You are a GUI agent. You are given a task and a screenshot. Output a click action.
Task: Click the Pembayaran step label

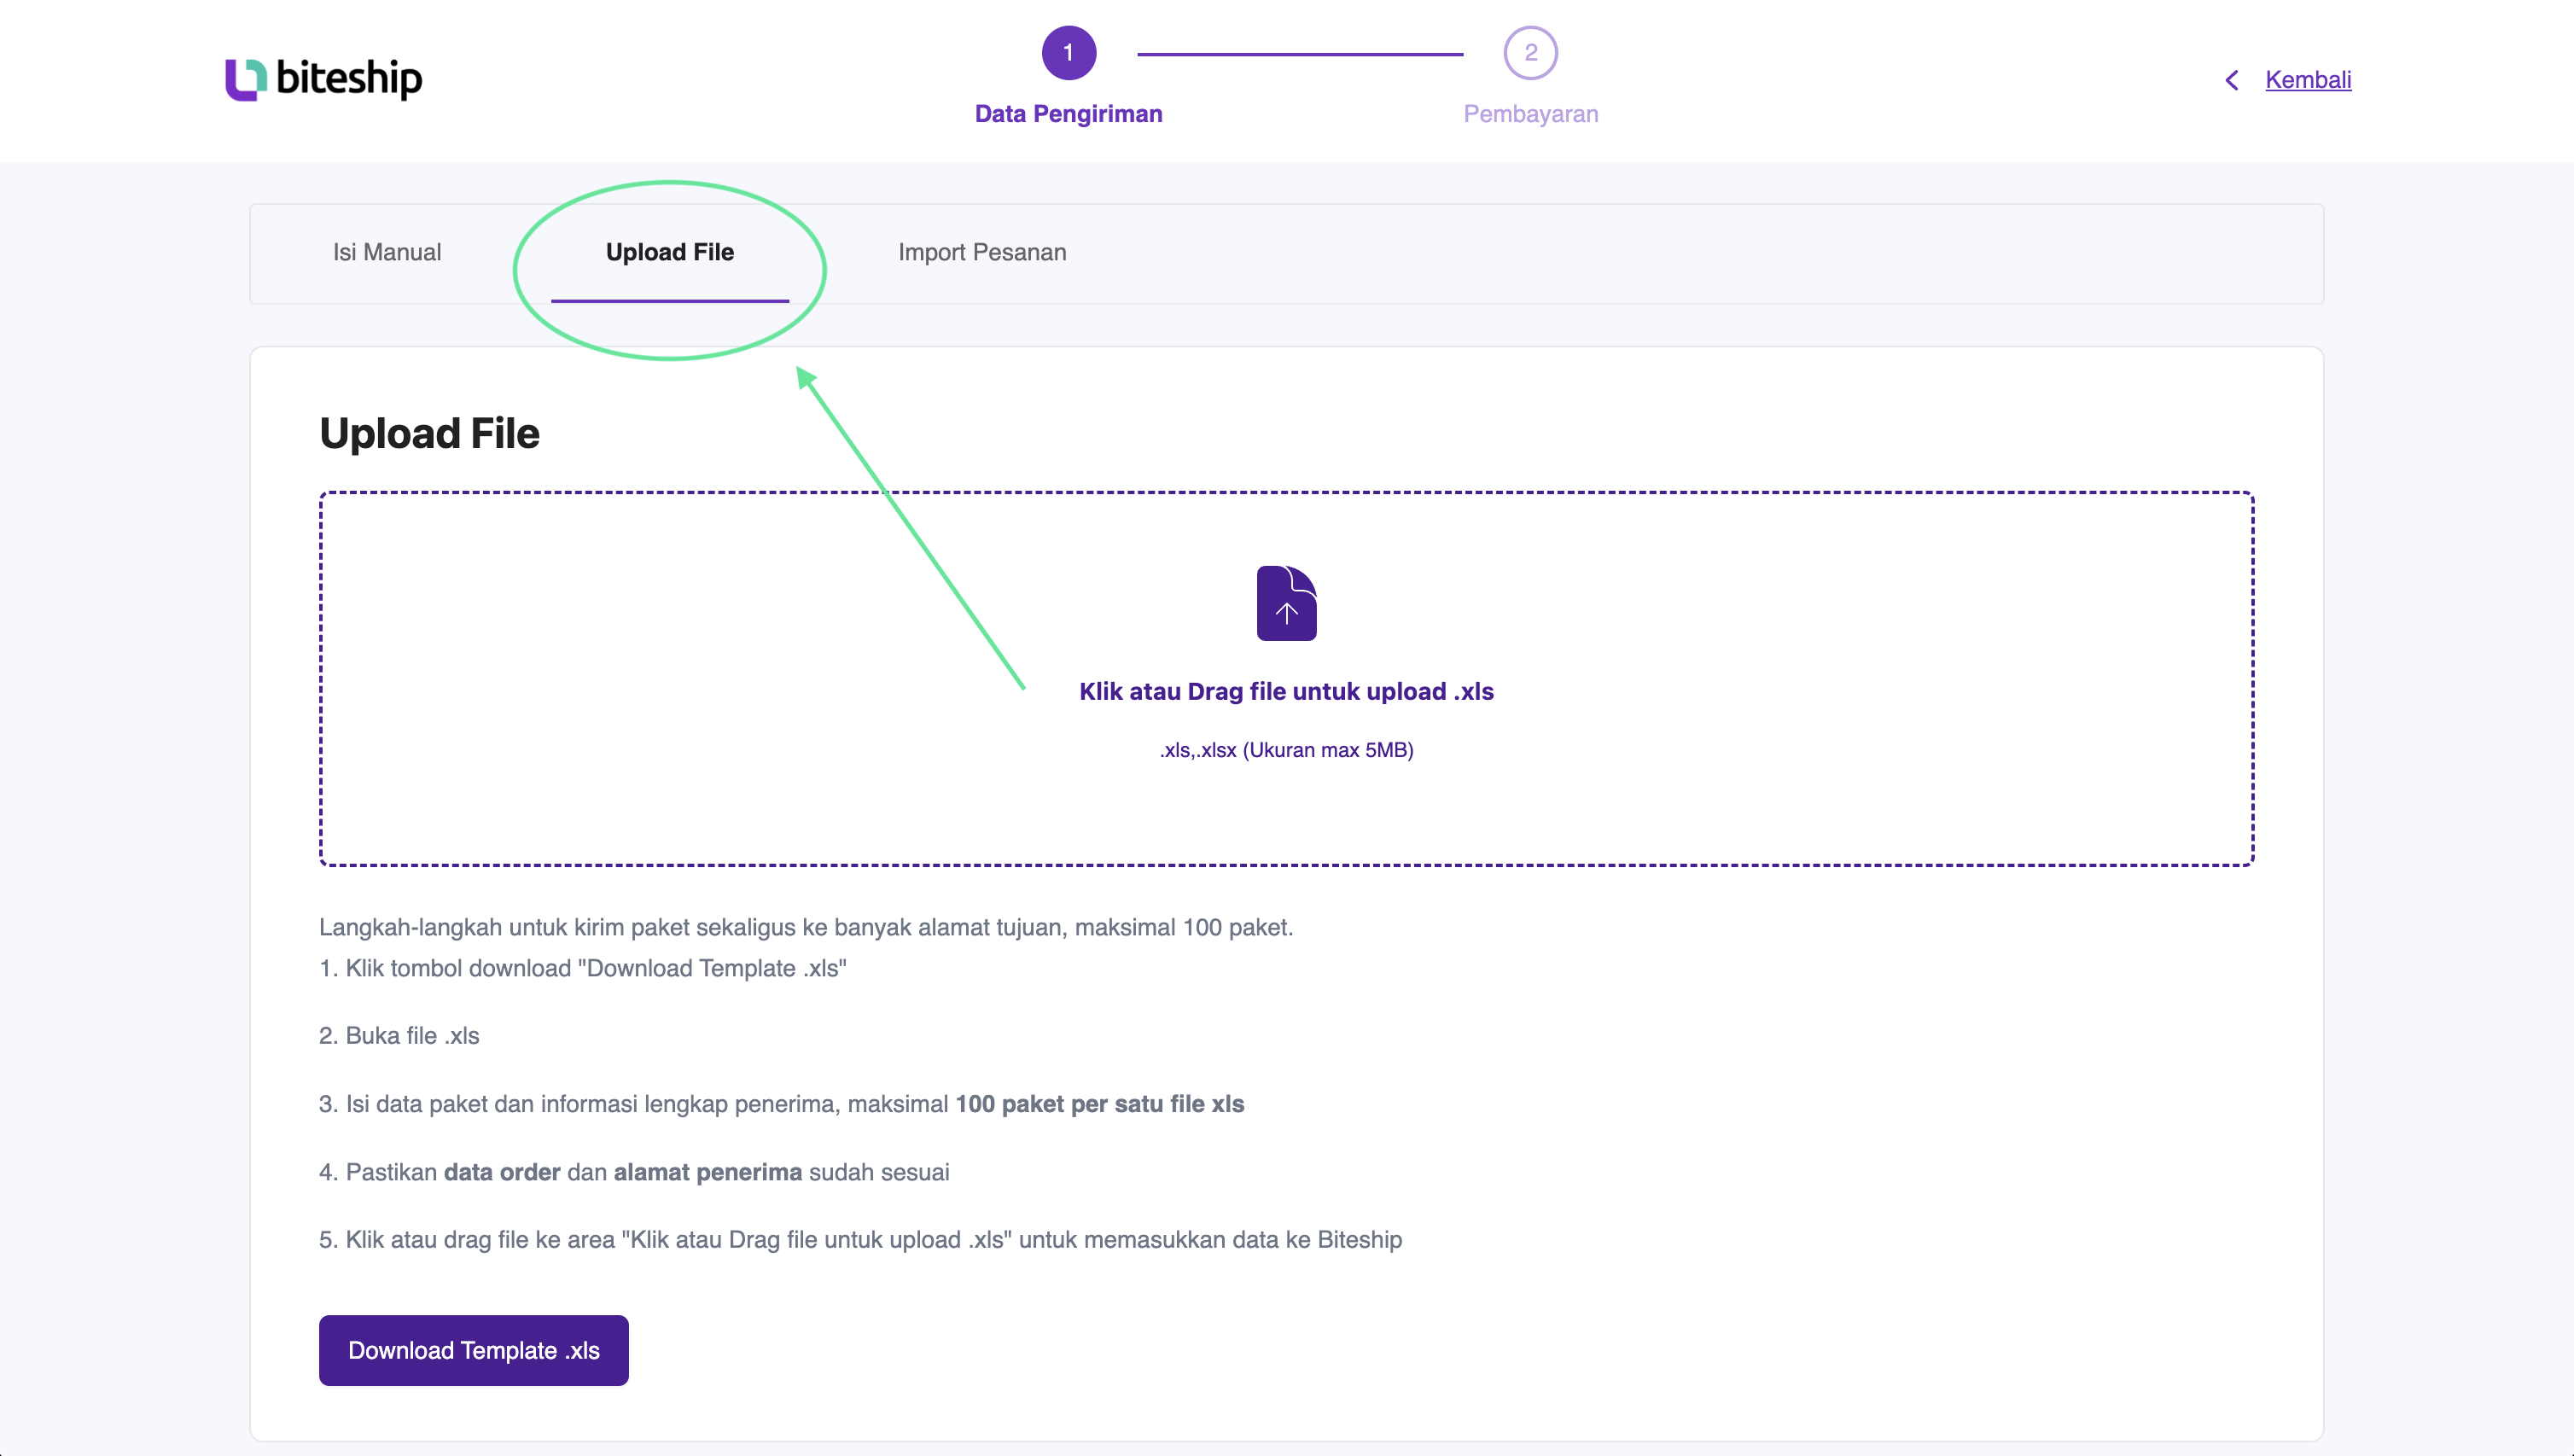tap(1530, 114)
